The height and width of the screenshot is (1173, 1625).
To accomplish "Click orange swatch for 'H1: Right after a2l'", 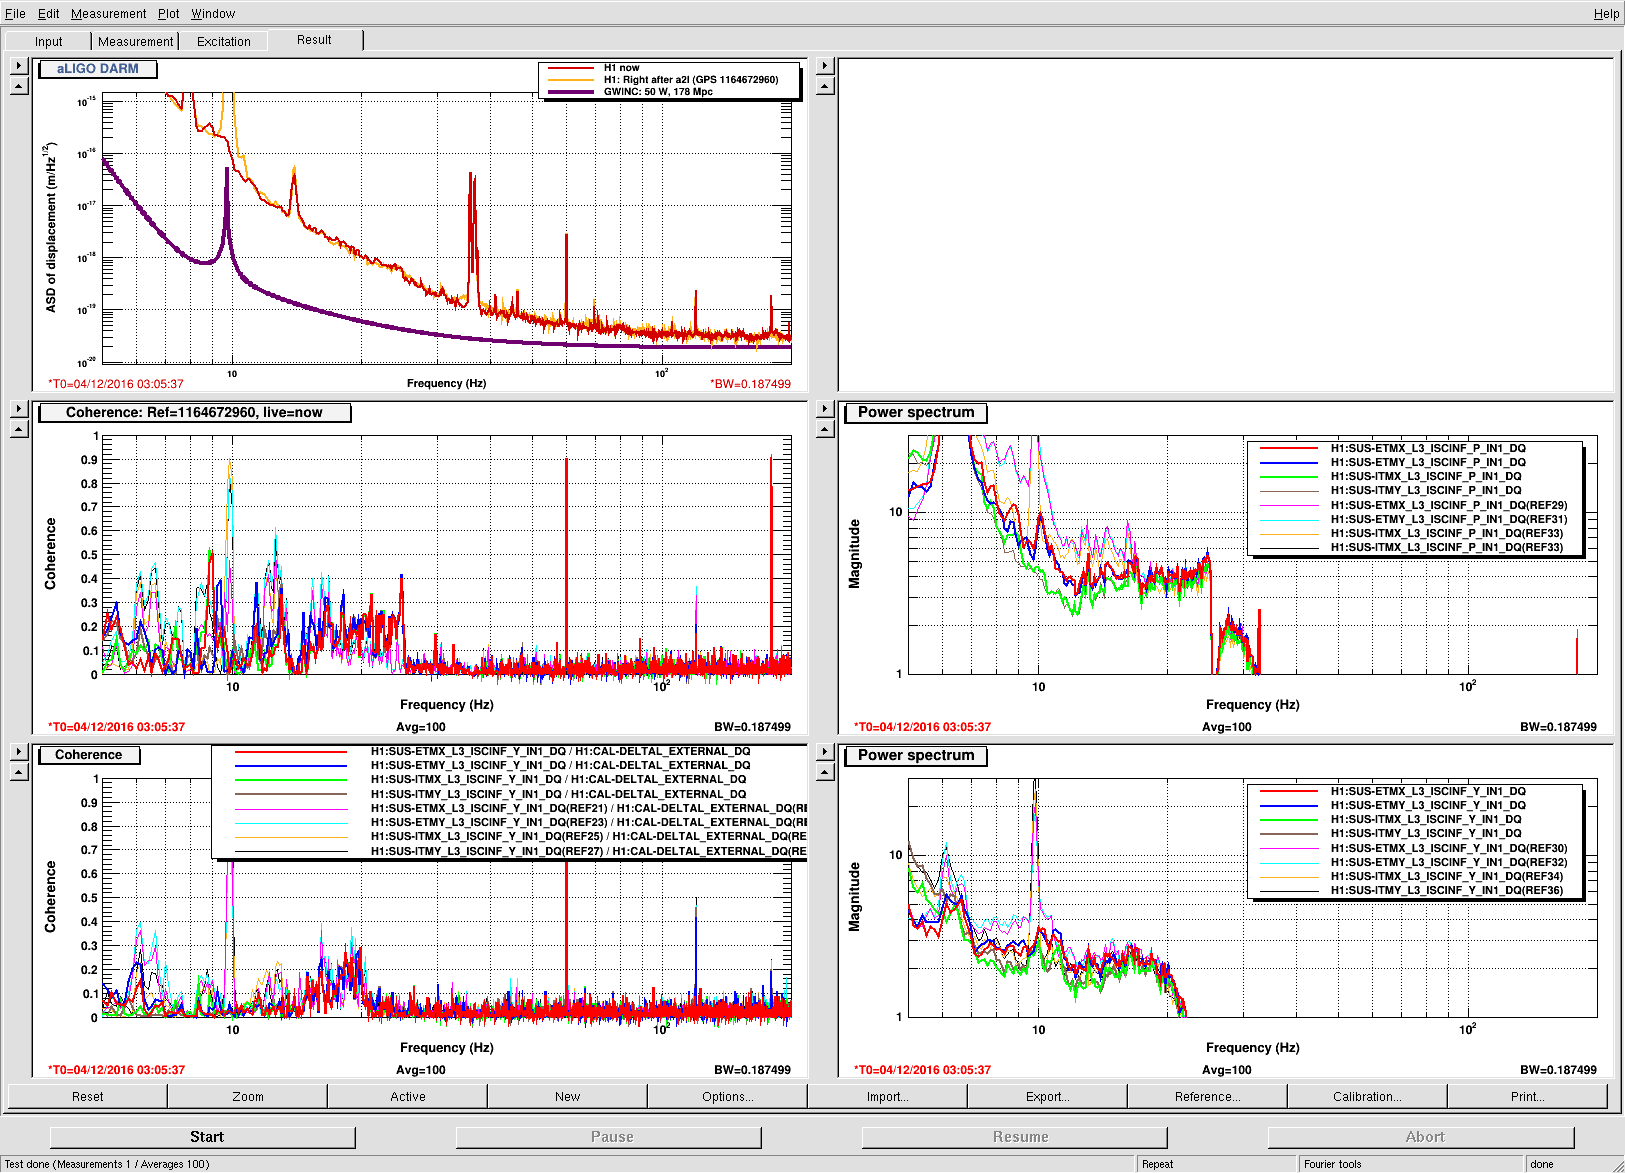I will 570,80.
